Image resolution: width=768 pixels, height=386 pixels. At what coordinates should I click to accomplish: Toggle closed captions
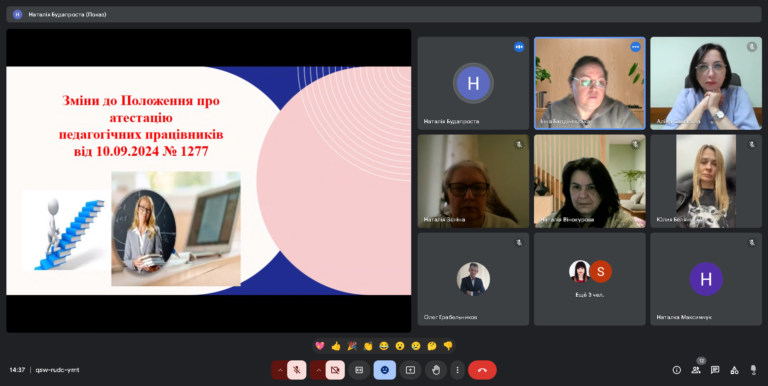[359, 370]
